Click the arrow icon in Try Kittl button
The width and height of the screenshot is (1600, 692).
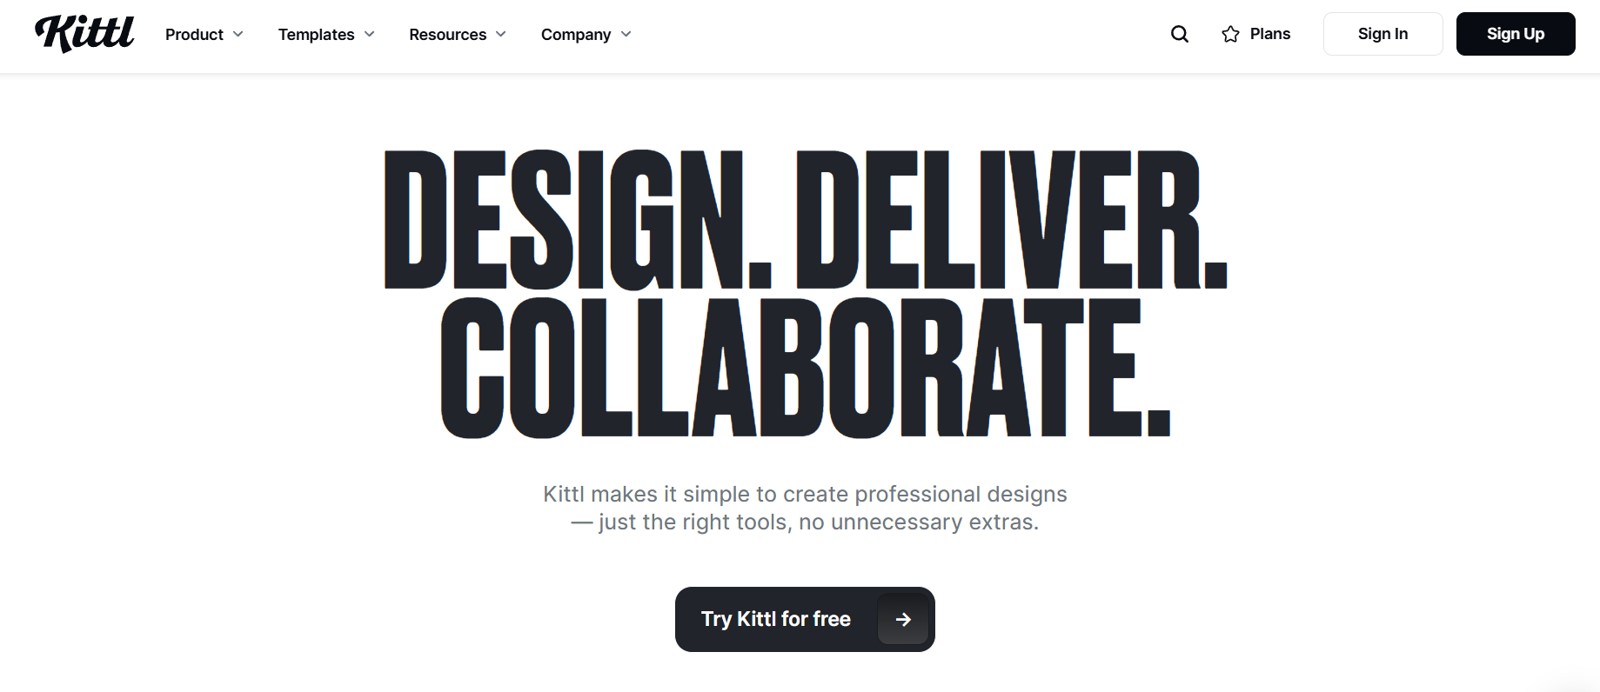click(903, 620)
